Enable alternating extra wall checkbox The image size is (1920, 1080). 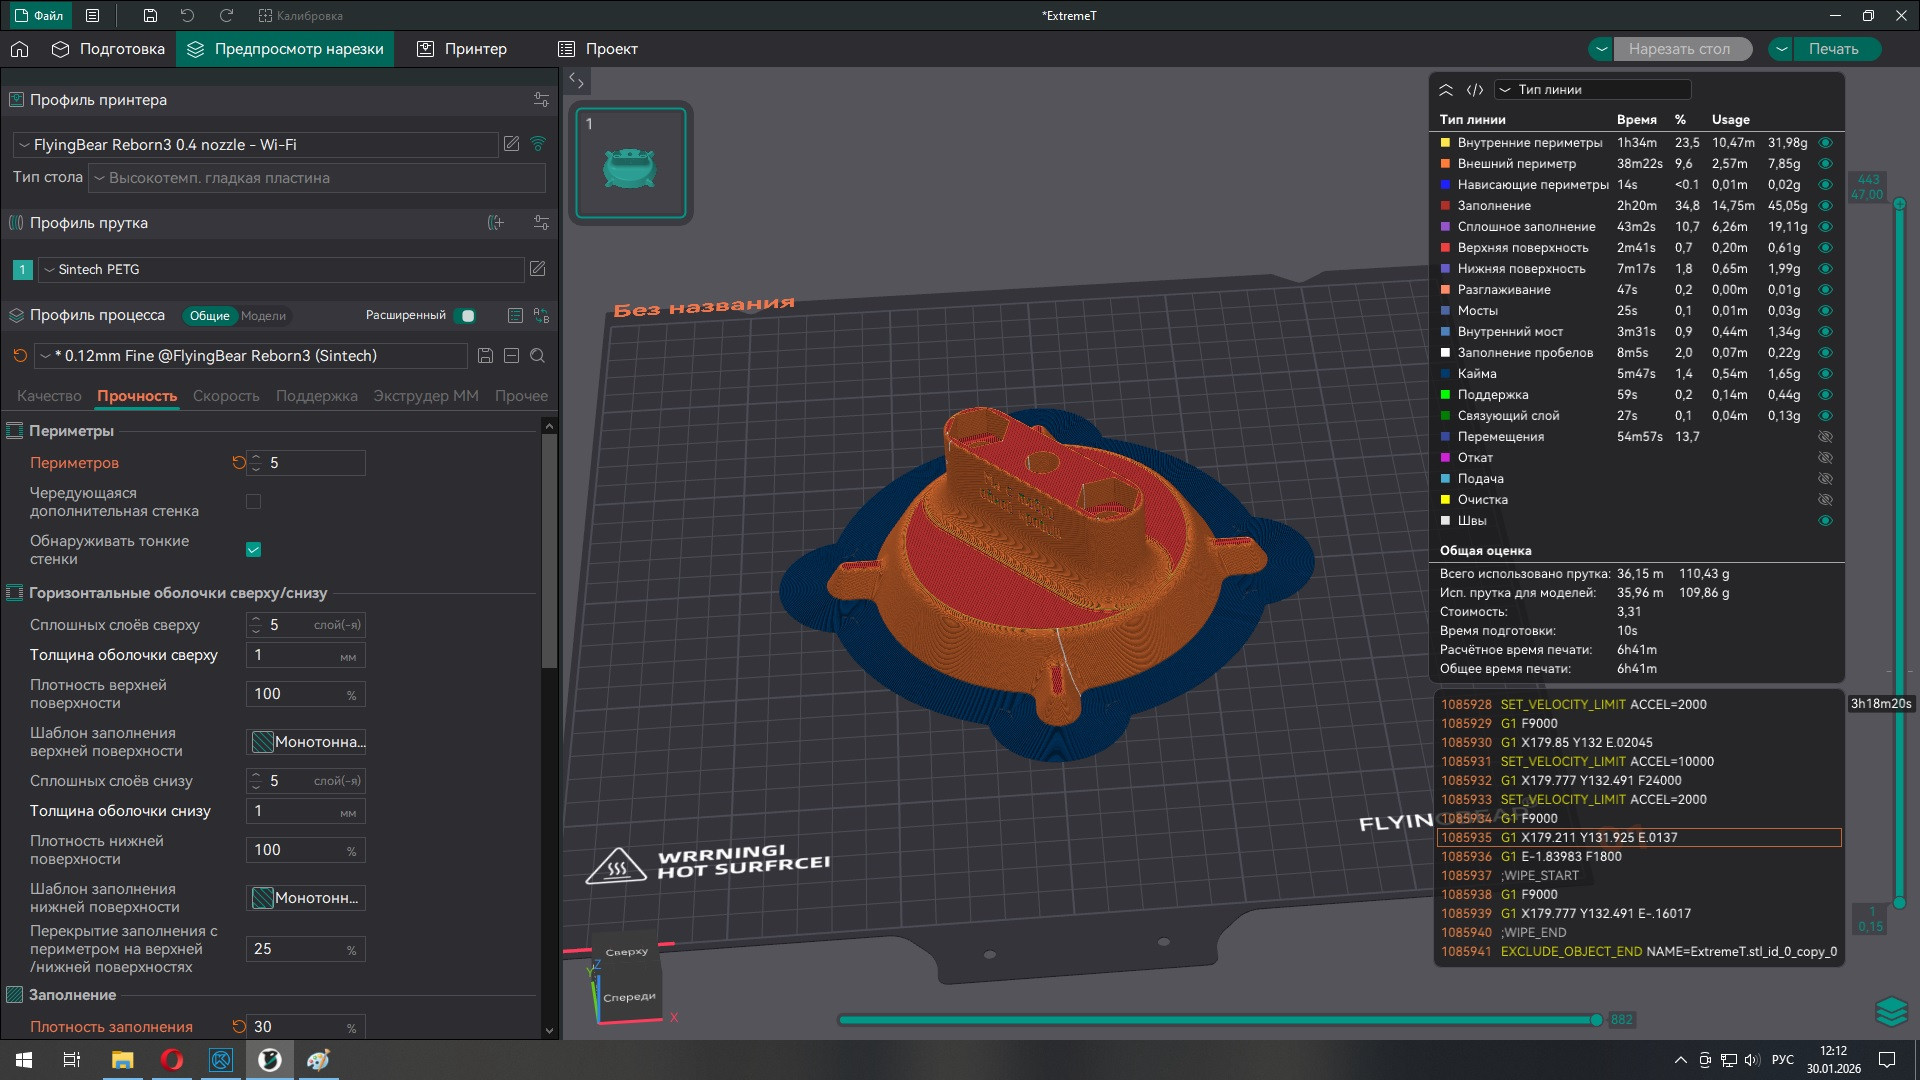pyautogui.click(x=253, y=502)
